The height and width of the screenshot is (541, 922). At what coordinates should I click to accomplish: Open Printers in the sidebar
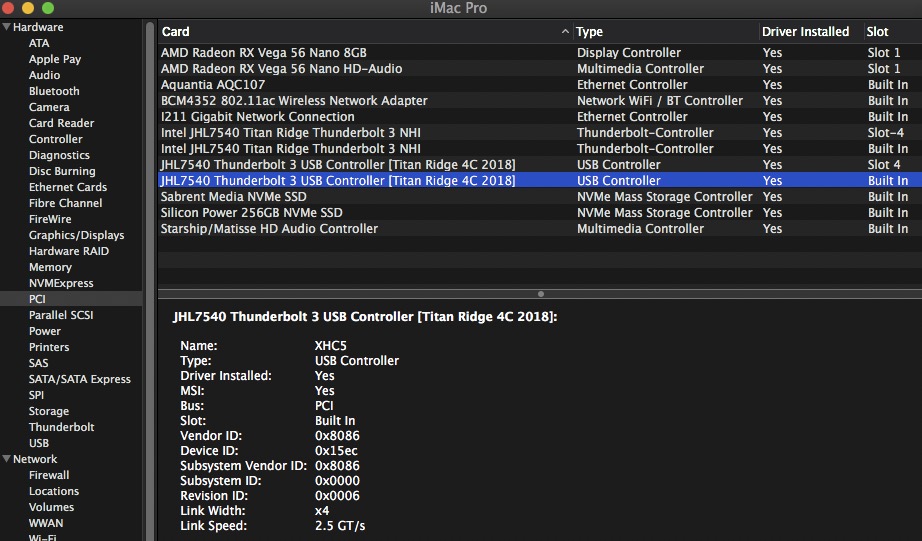49,347
